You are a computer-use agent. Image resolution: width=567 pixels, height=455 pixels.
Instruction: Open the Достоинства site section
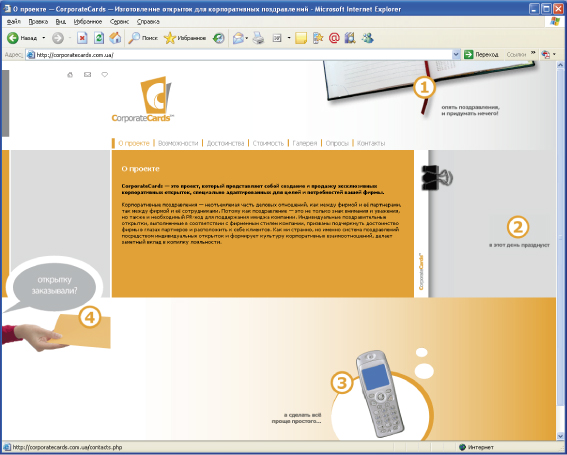coord(225,143)
